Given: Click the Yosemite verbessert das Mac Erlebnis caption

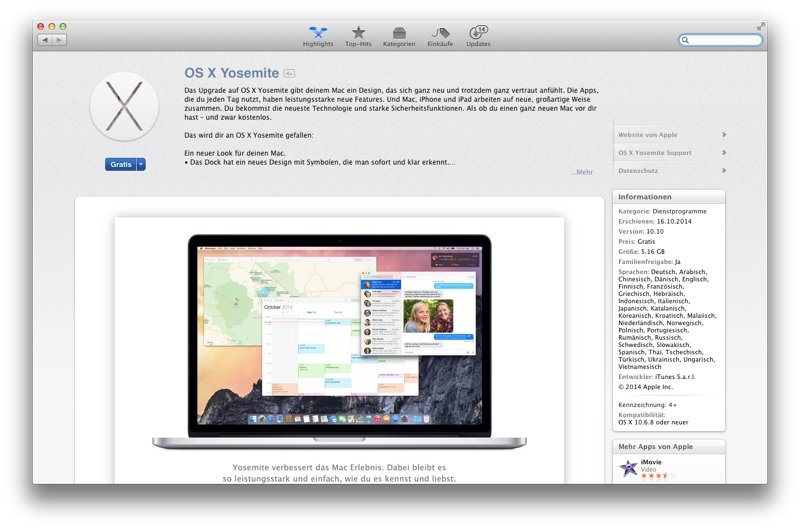Looking at the screenshot, I should 339,473.
